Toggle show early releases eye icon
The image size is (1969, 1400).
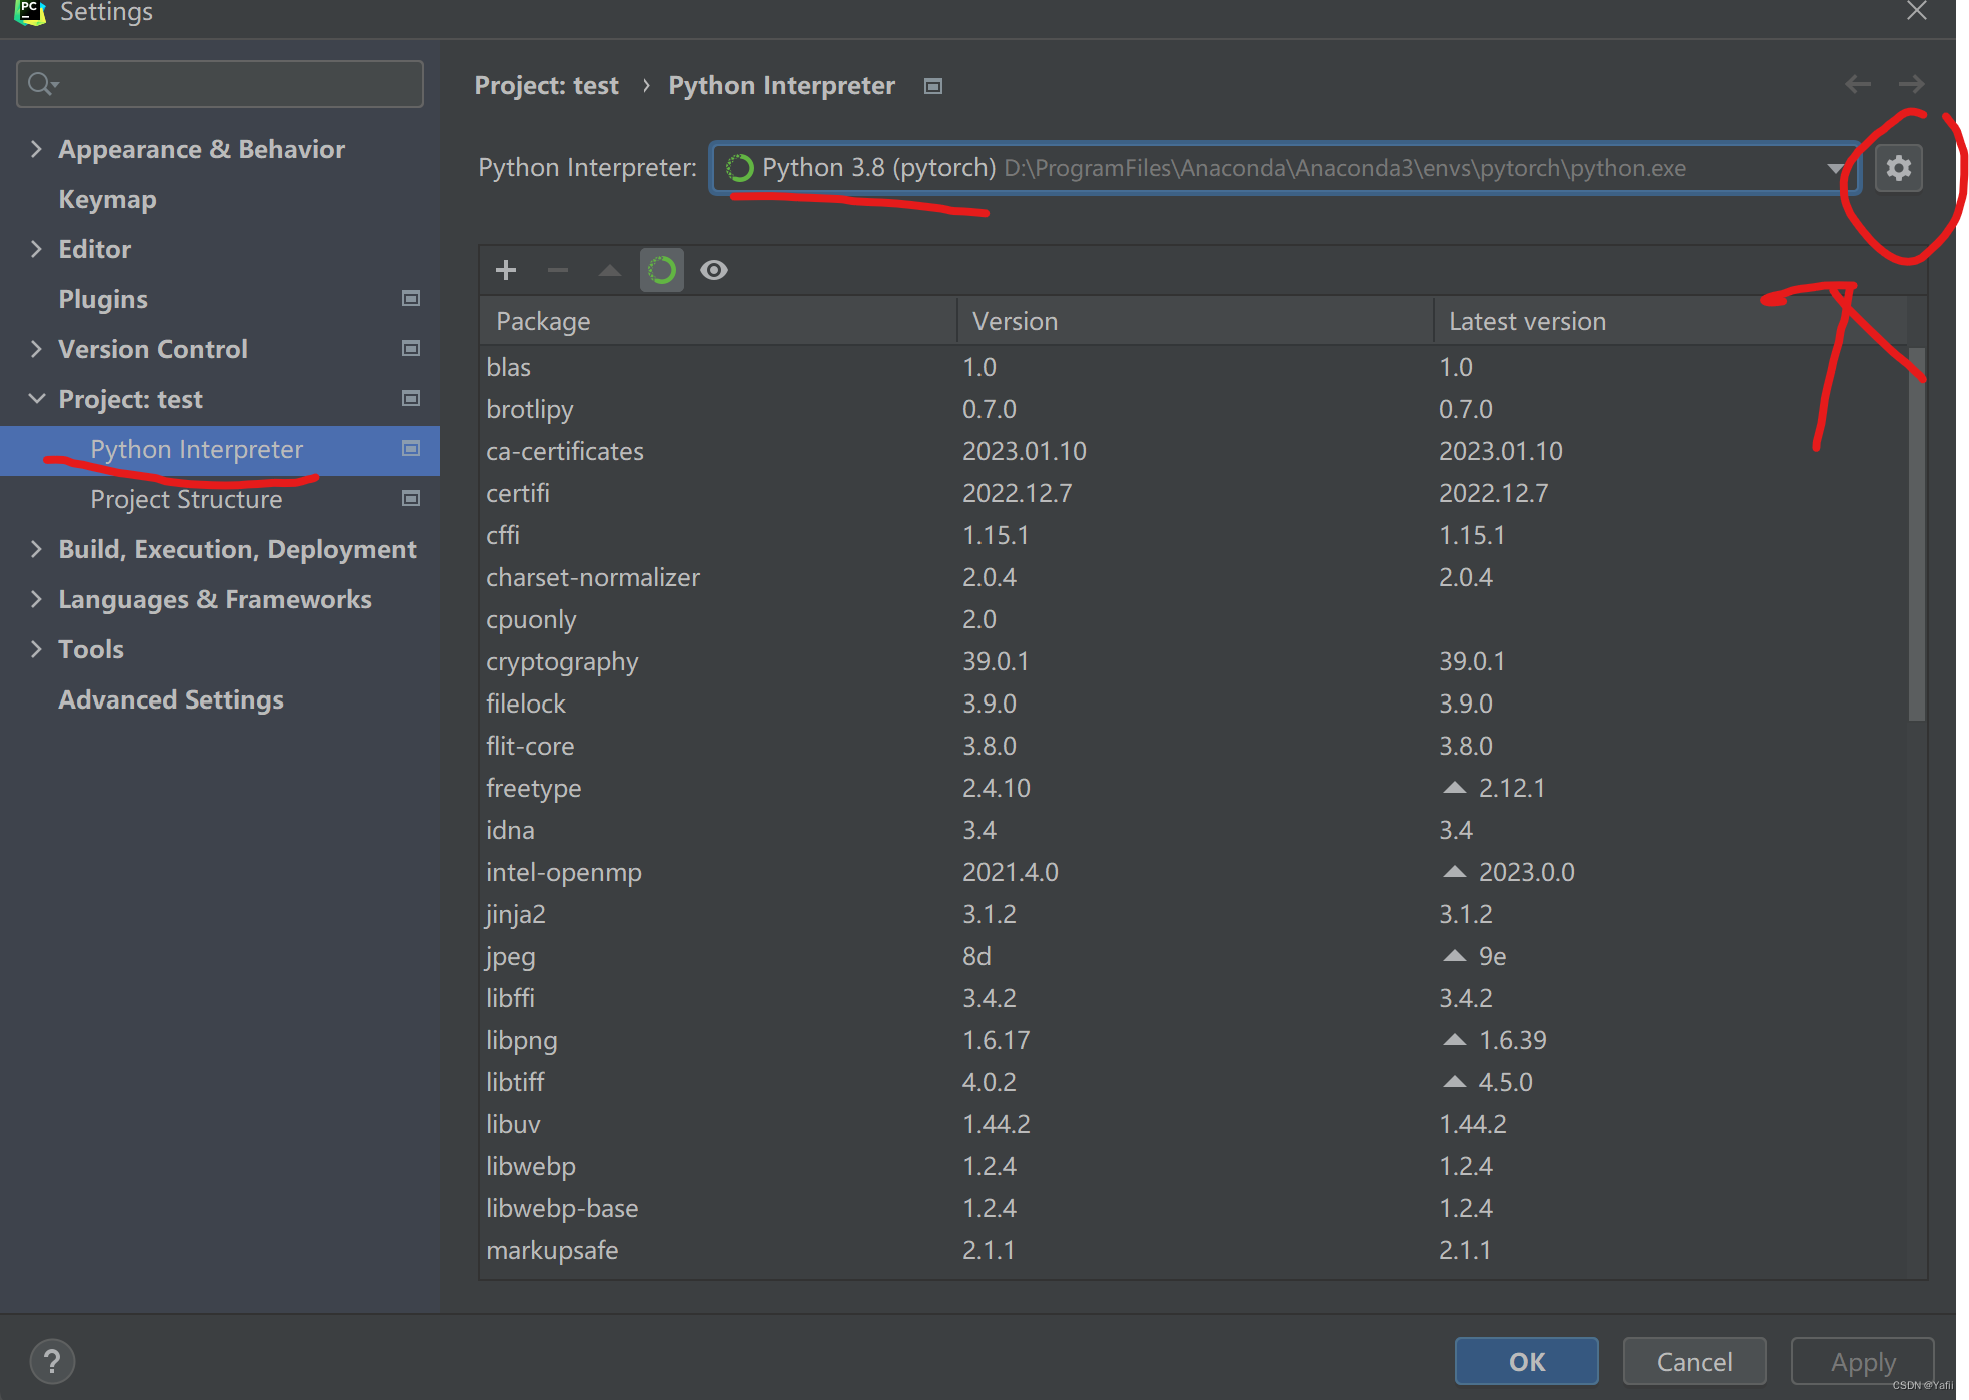pos(714,270)
